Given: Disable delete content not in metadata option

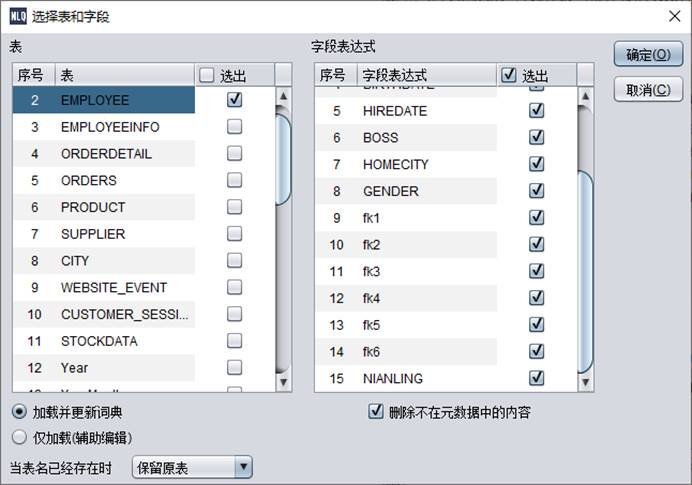Looking at the screenshot, I should coord(376,411).
